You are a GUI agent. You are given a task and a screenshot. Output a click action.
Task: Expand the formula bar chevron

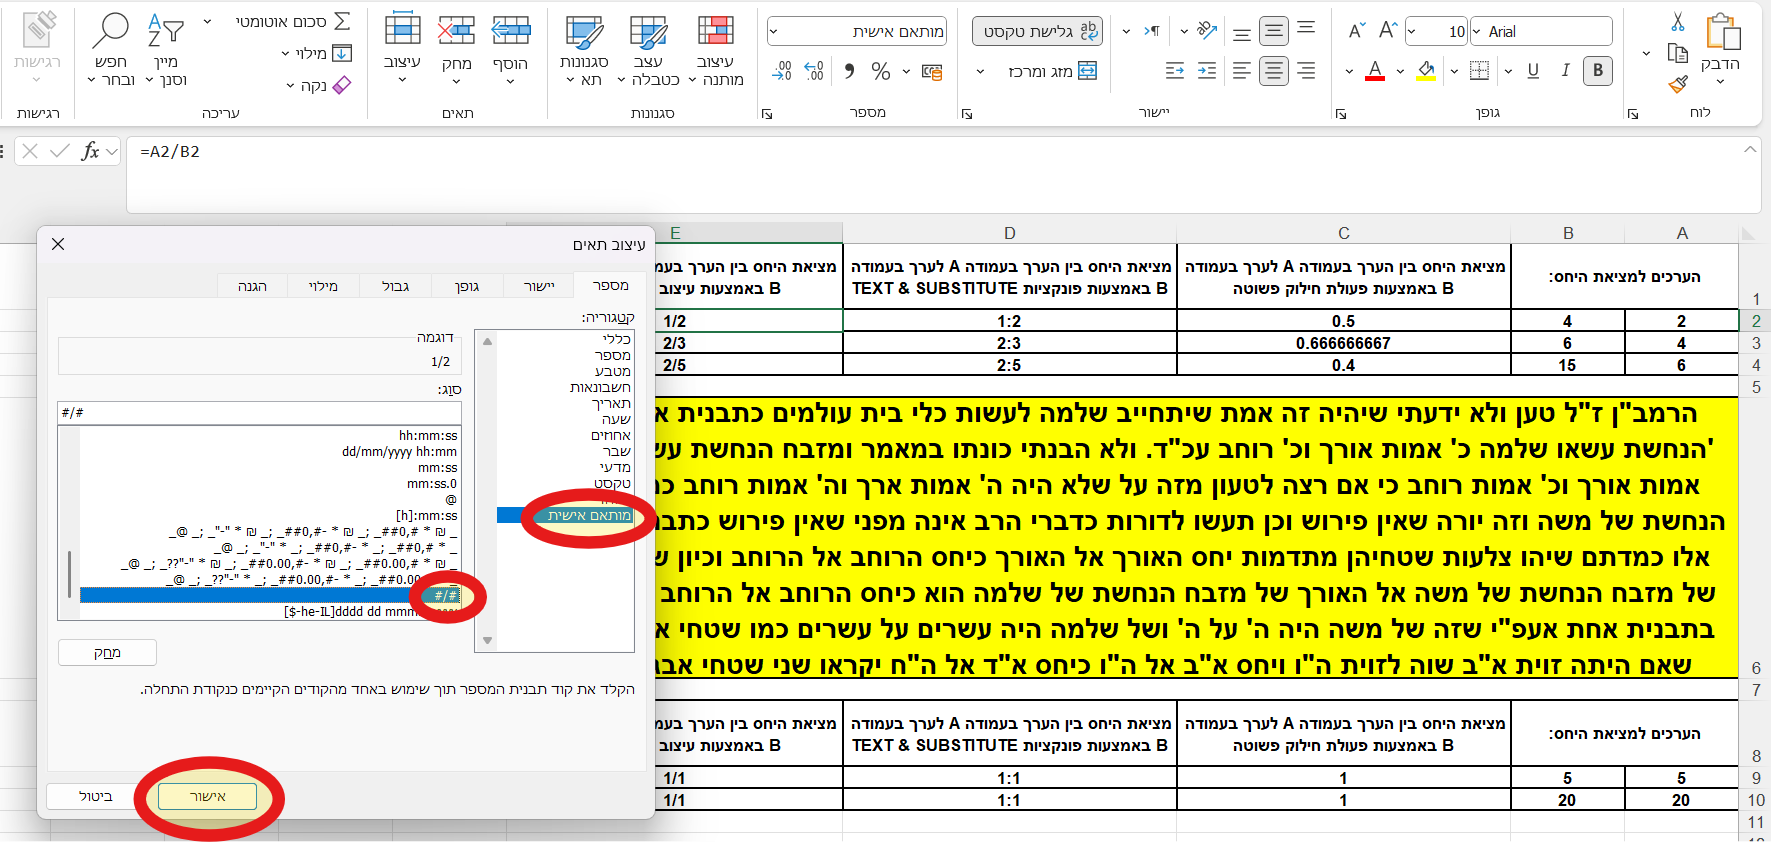(1749, 150)
